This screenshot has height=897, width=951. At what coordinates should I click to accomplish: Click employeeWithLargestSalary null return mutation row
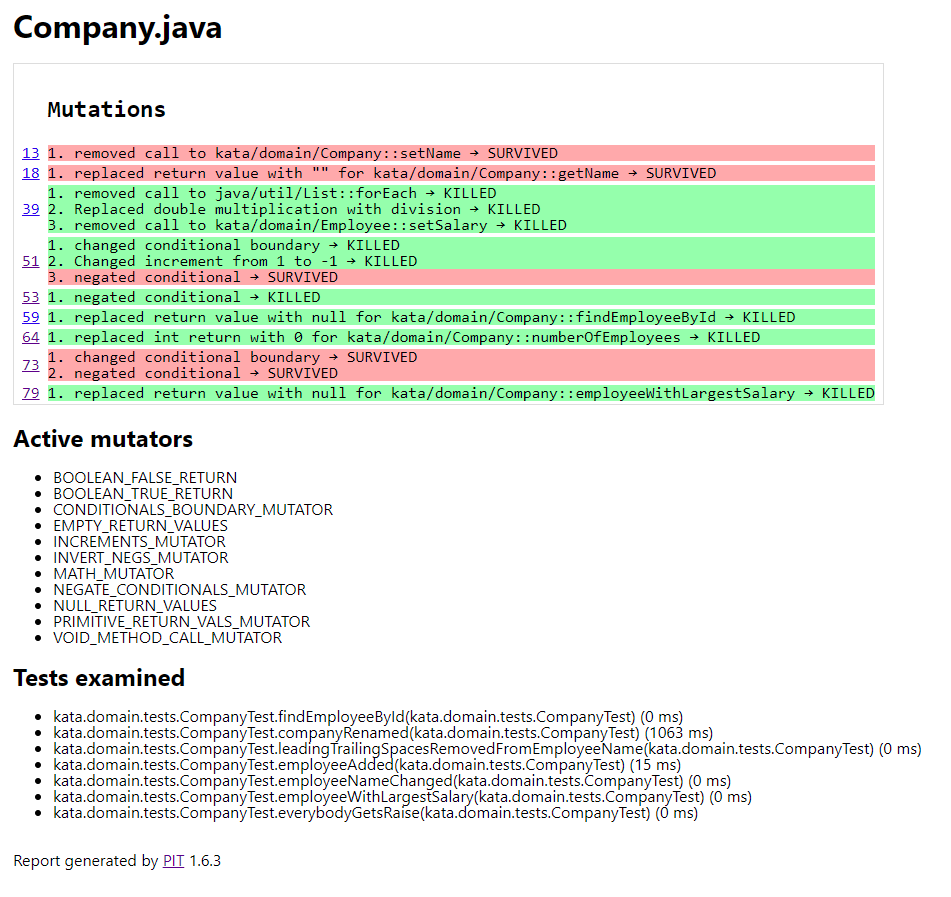click(461, 393)
